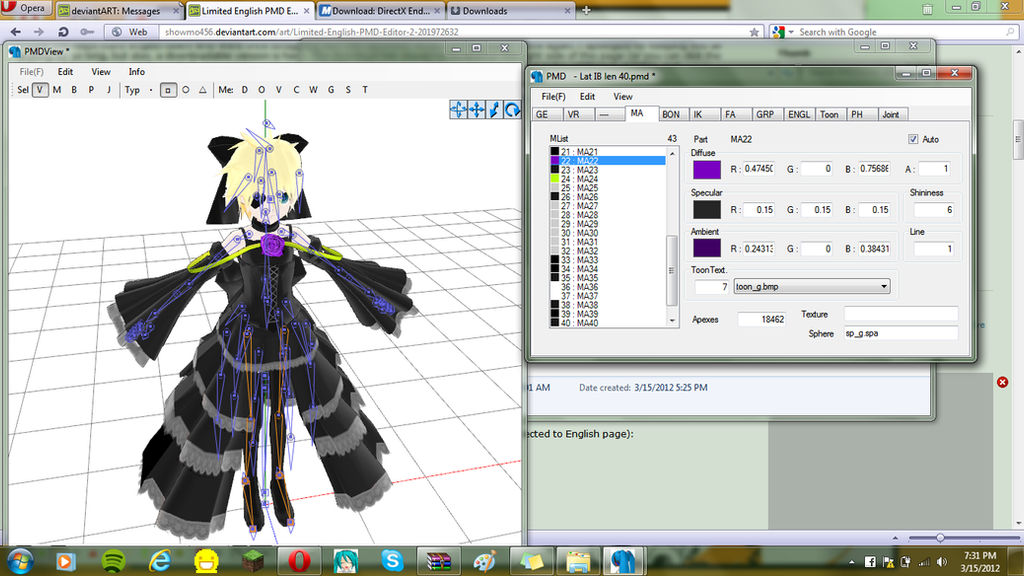Toggle the square selection shape button

pos(168,90)
